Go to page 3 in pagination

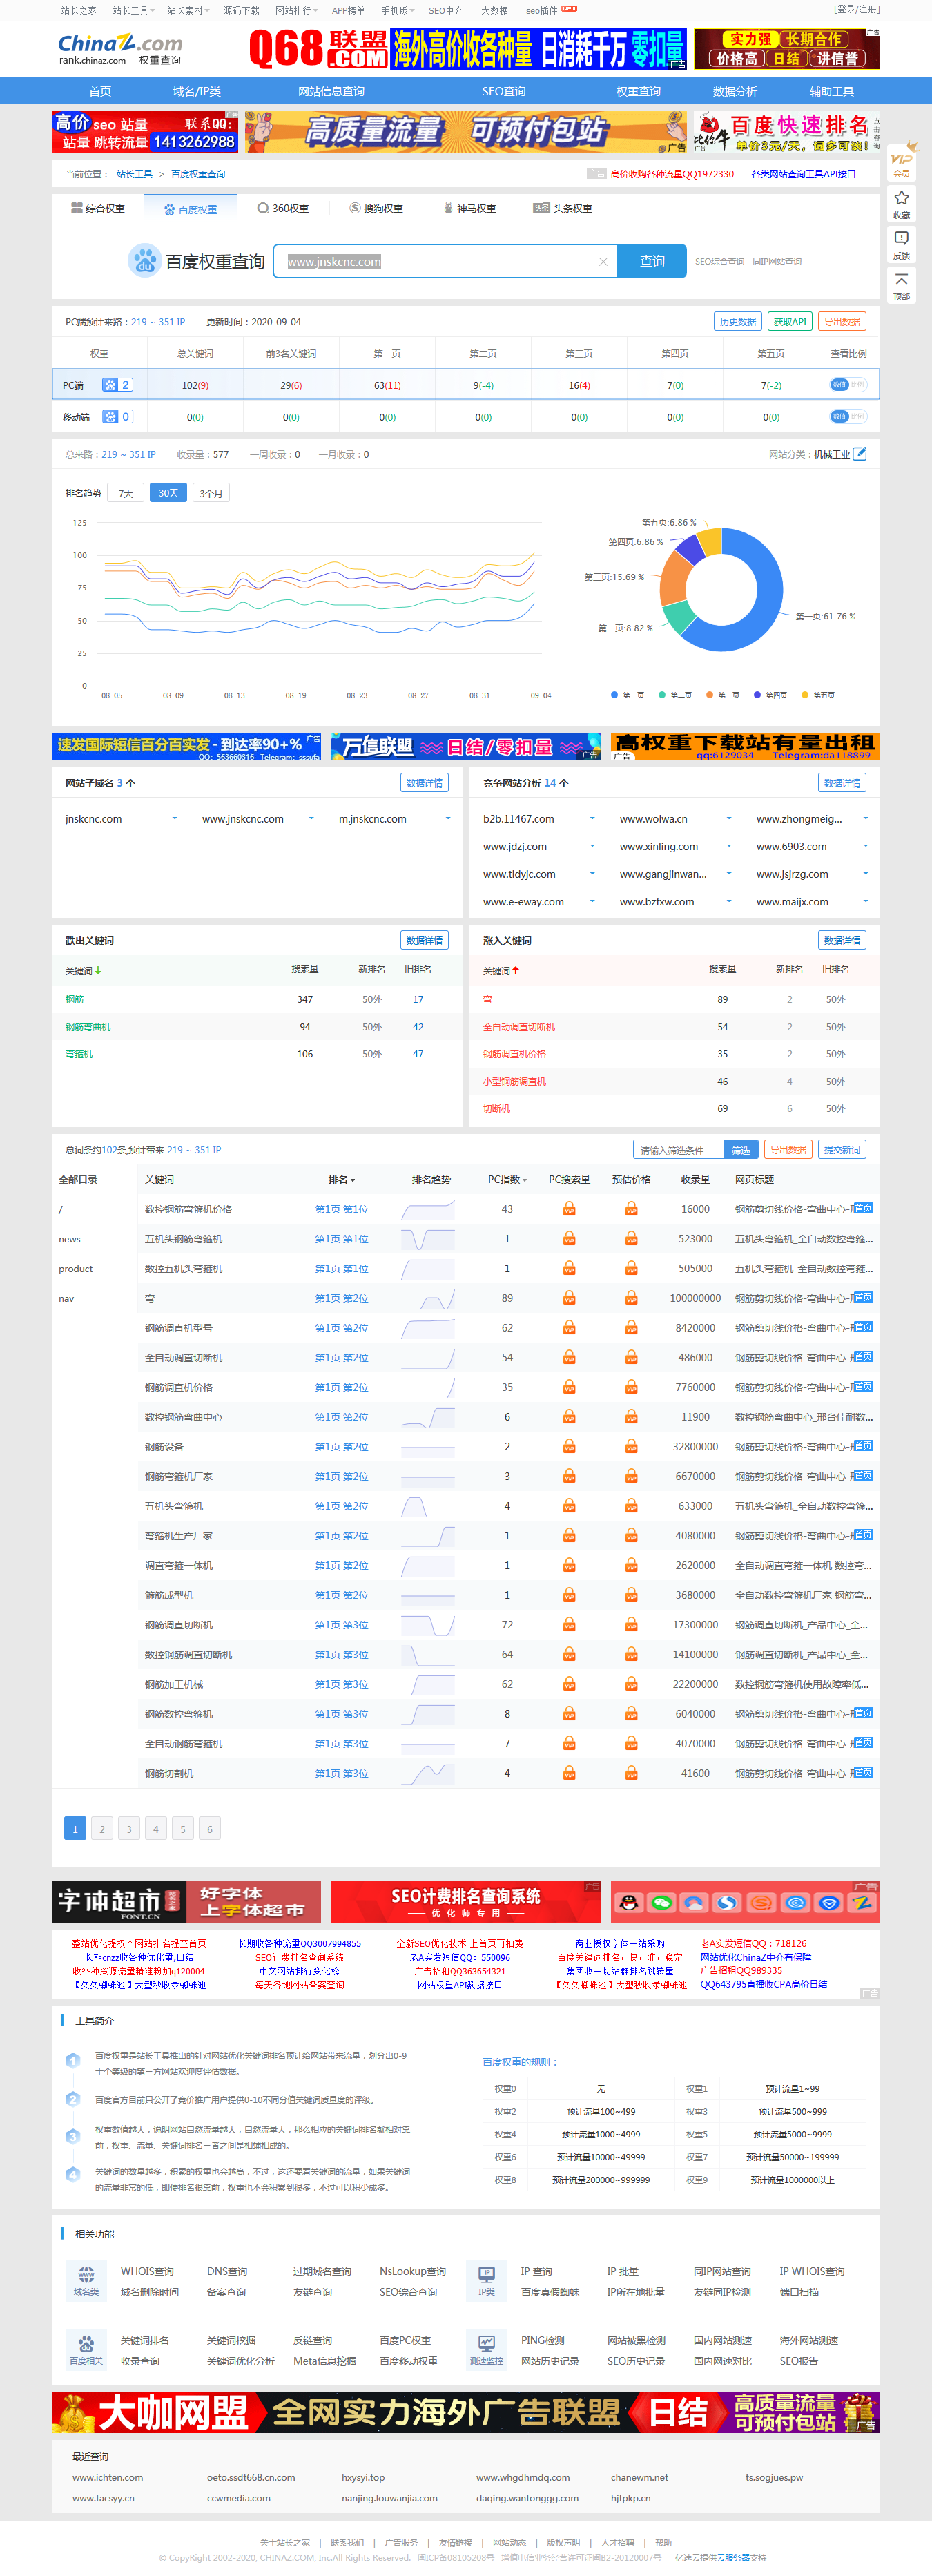129,1829
